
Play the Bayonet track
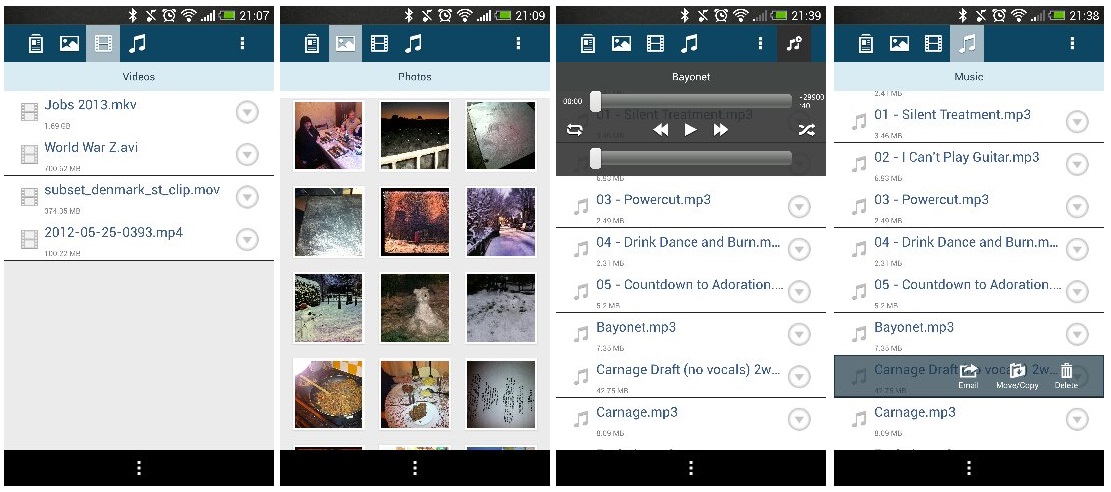coord(690,130)
